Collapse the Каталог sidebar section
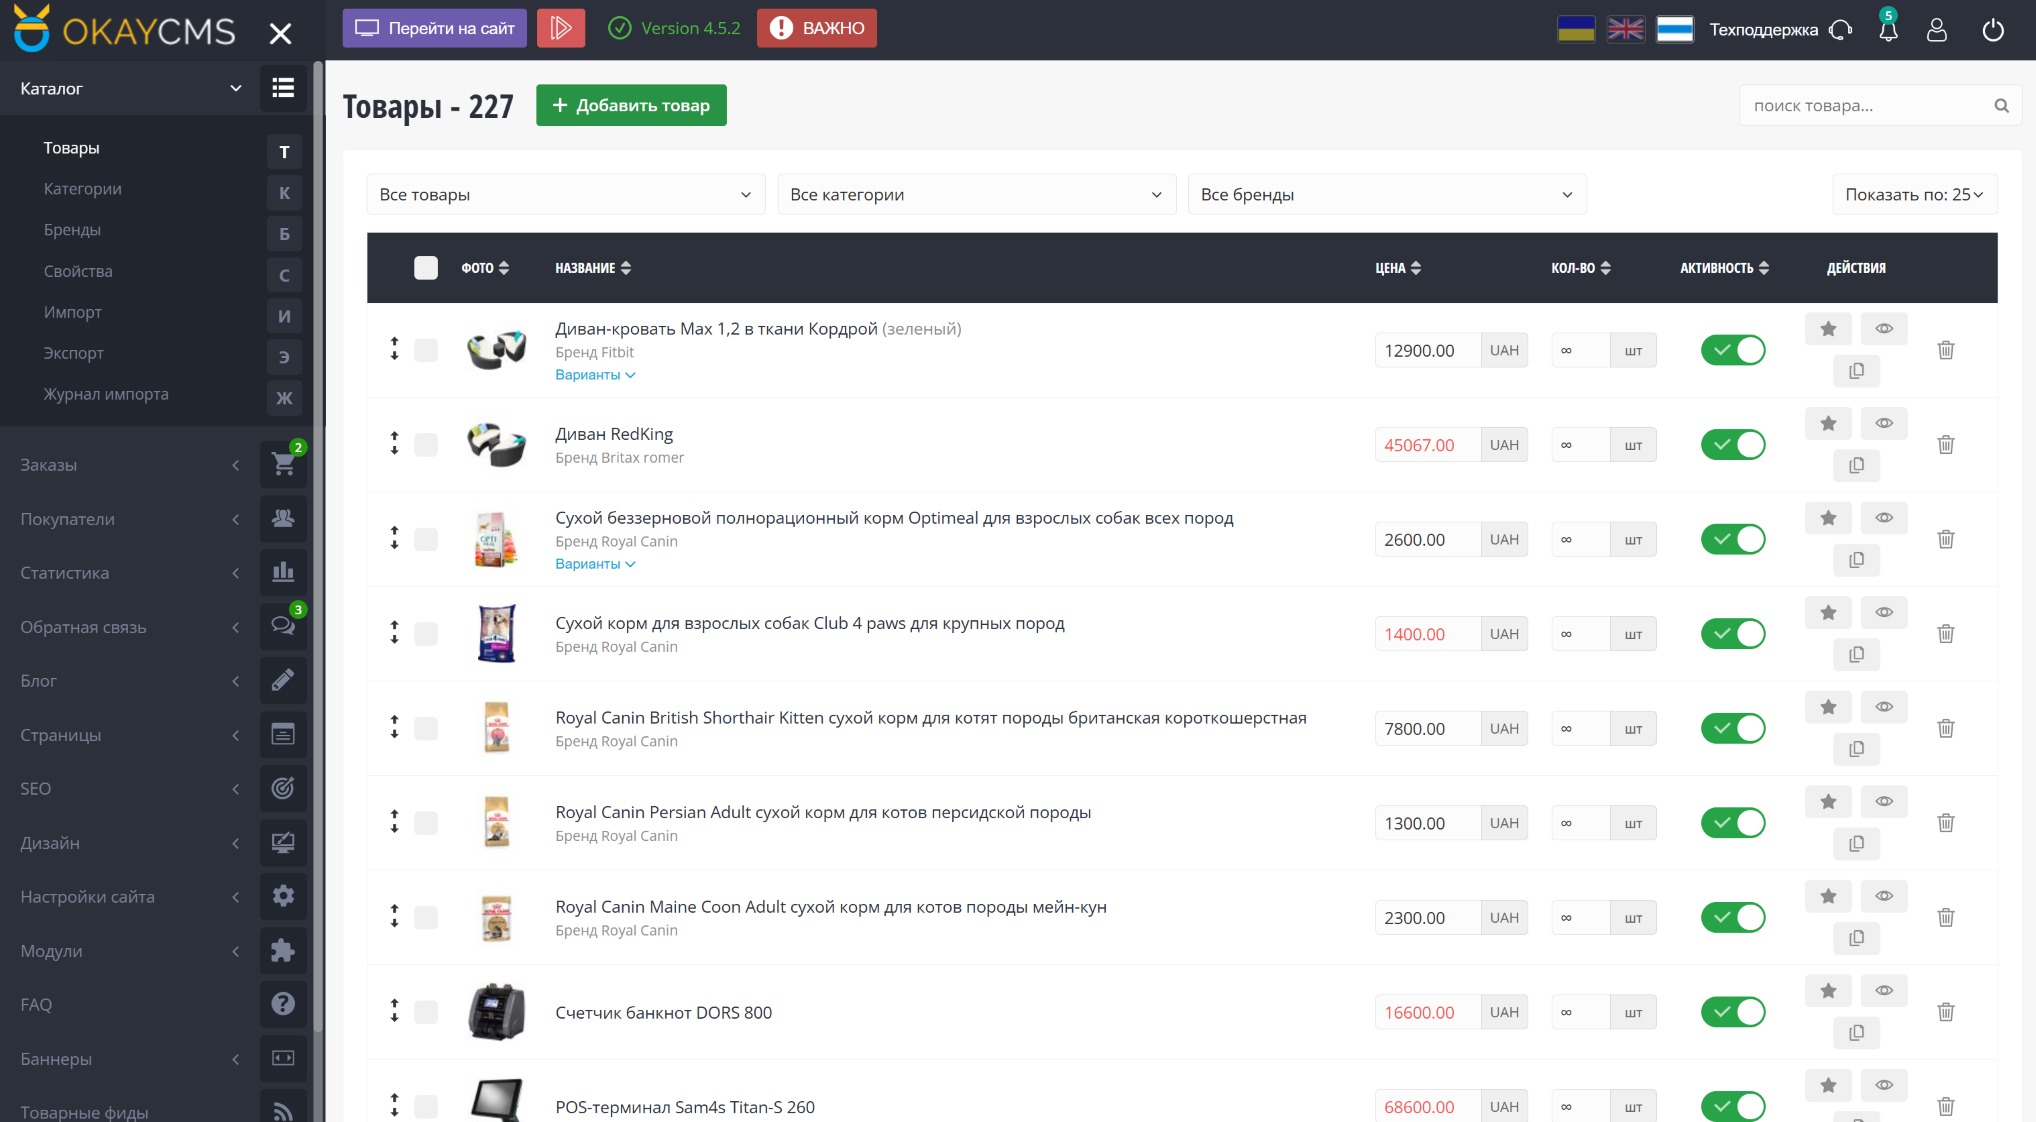This screenshot has height=1122, width=2036. click(x=130, y=88)
